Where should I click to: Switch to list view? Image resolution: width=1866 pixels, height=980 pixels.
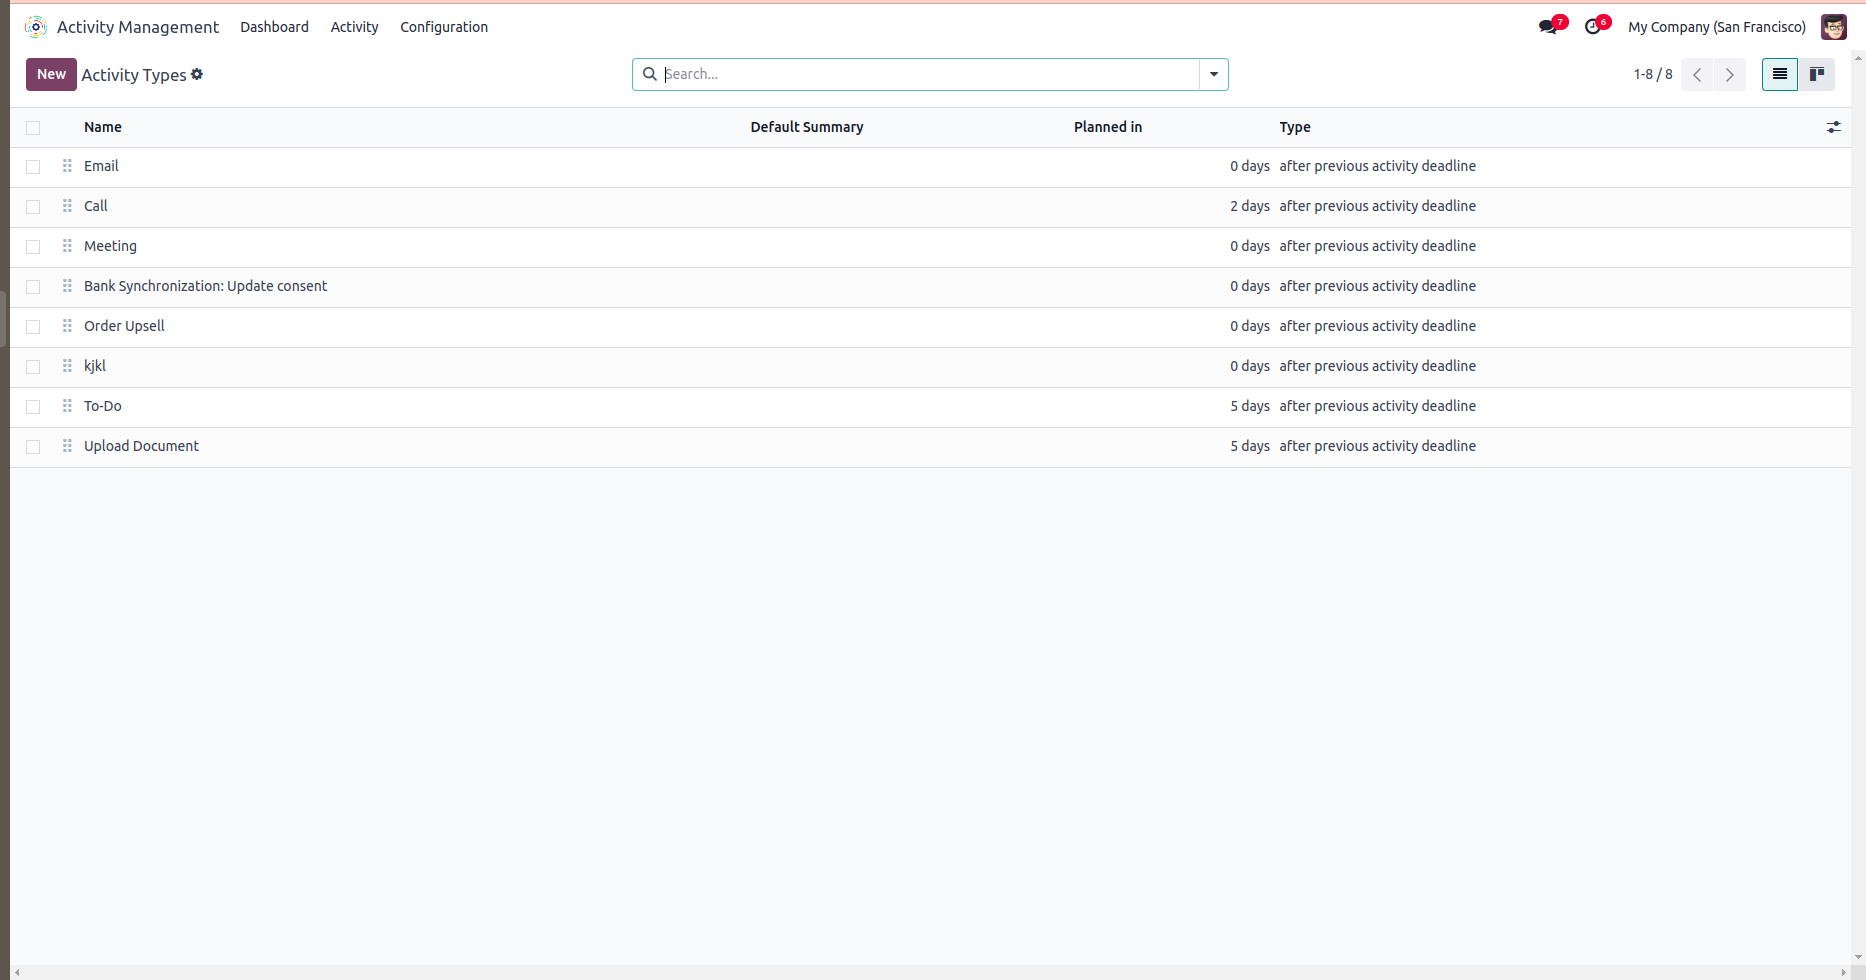point(1780,74)
